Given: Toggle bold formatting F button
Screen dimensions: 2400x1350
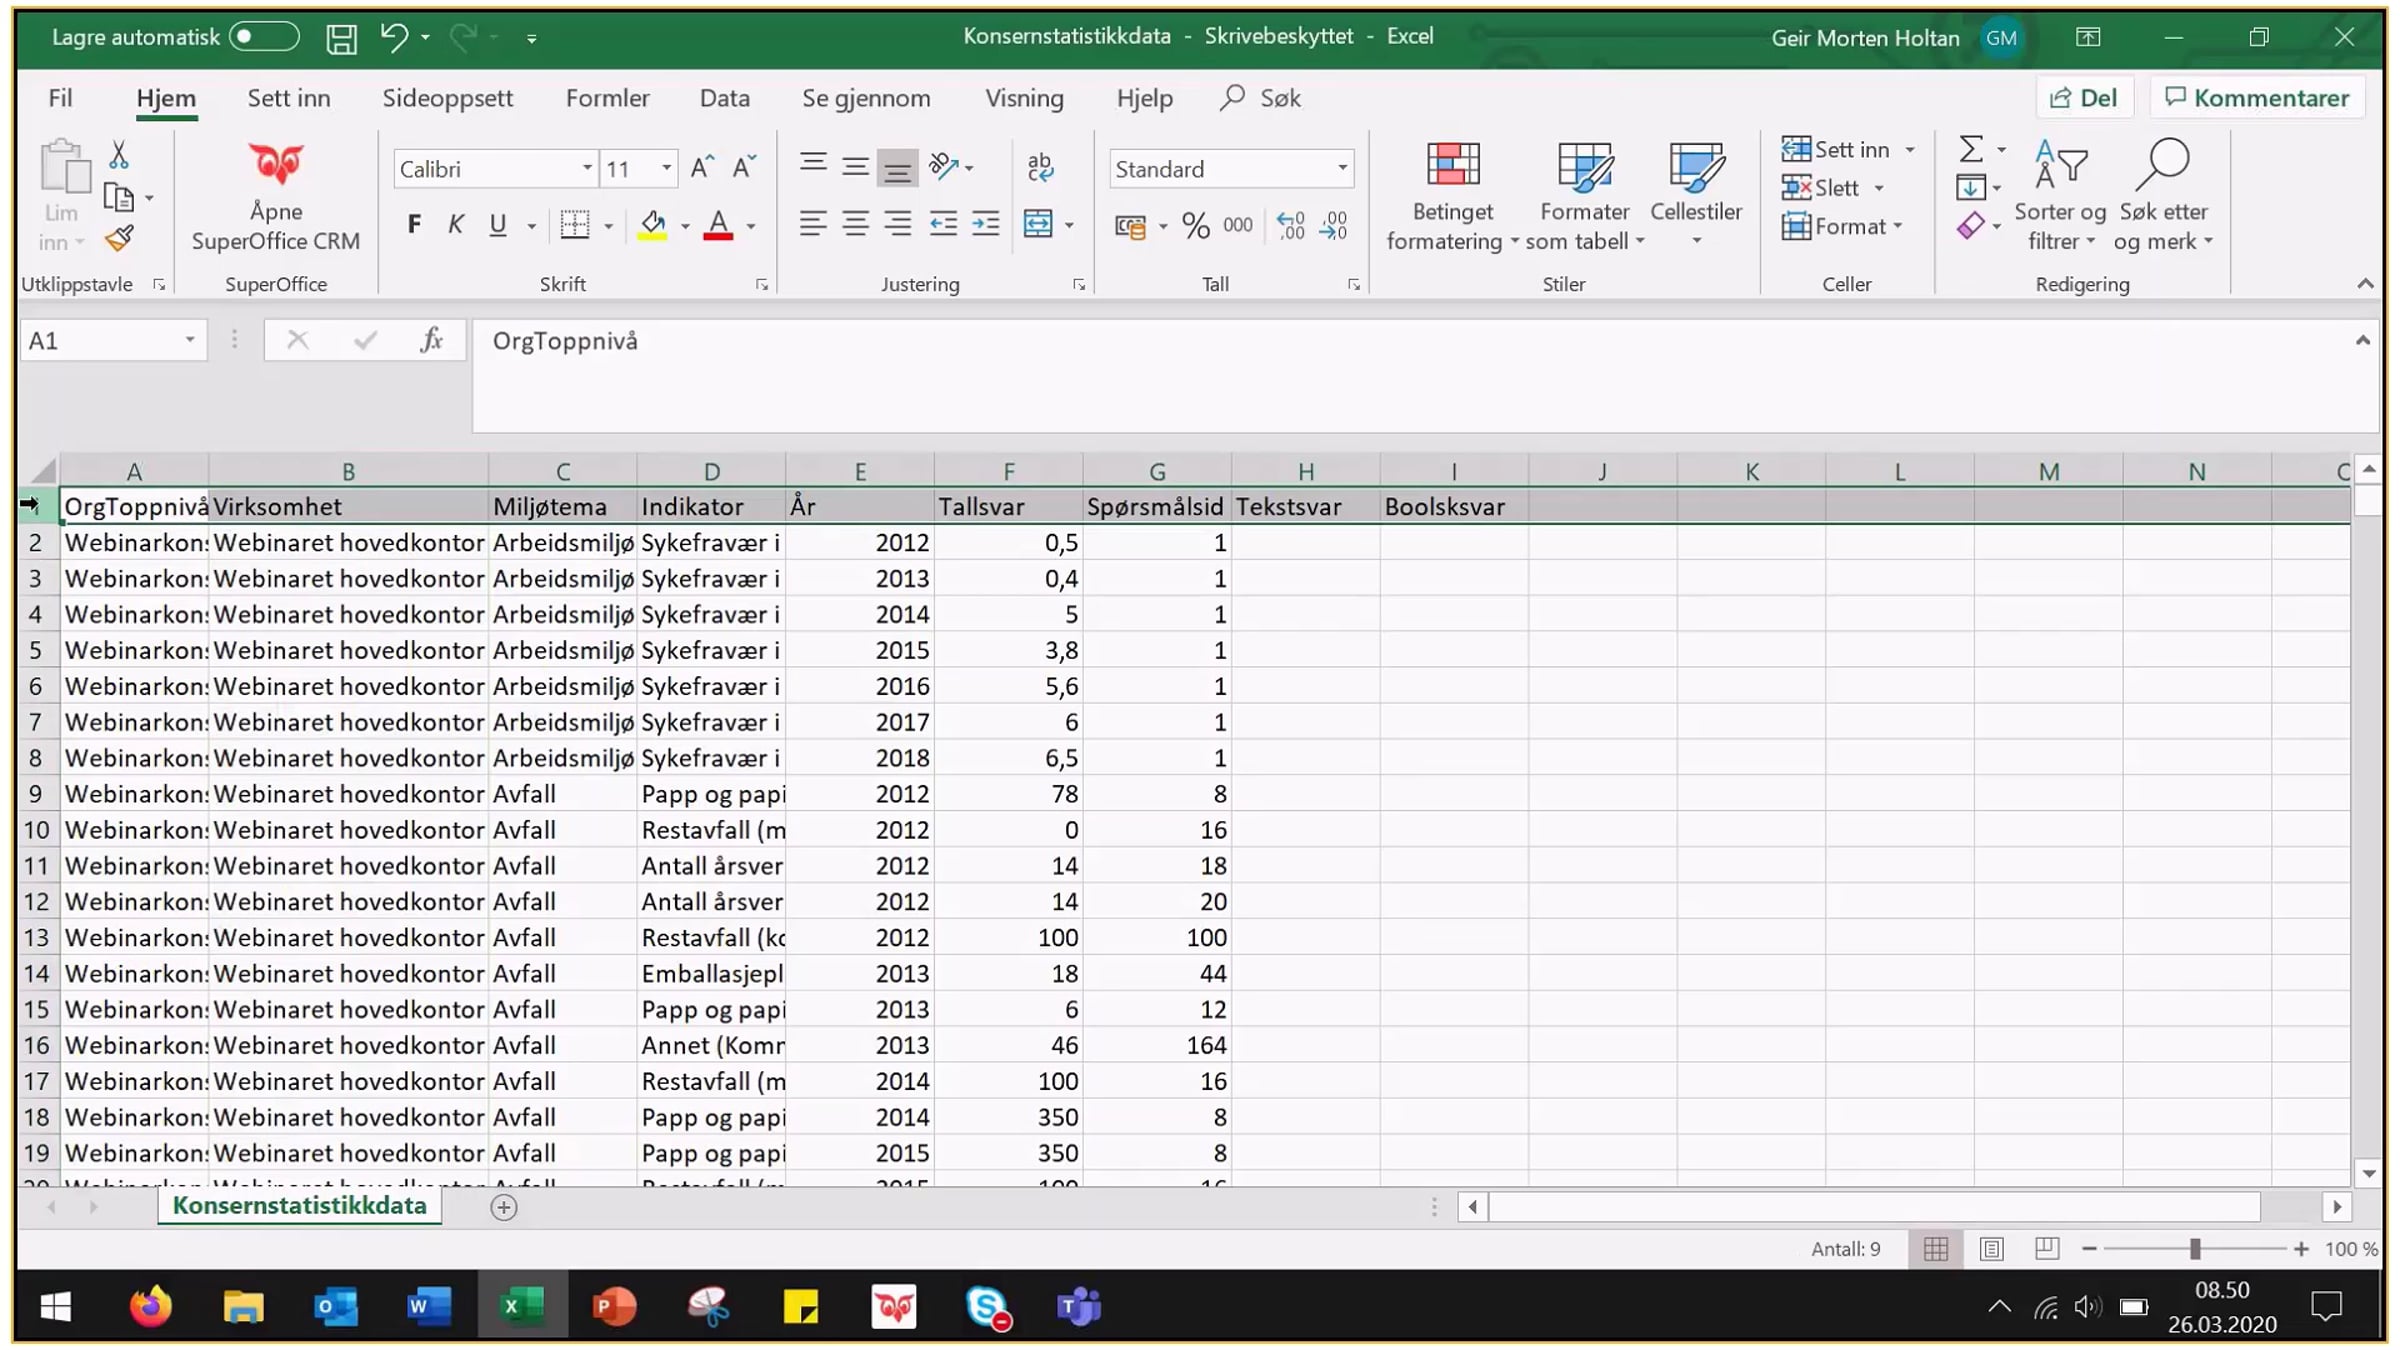Looking at the screenshot, I should coord(414,225).
